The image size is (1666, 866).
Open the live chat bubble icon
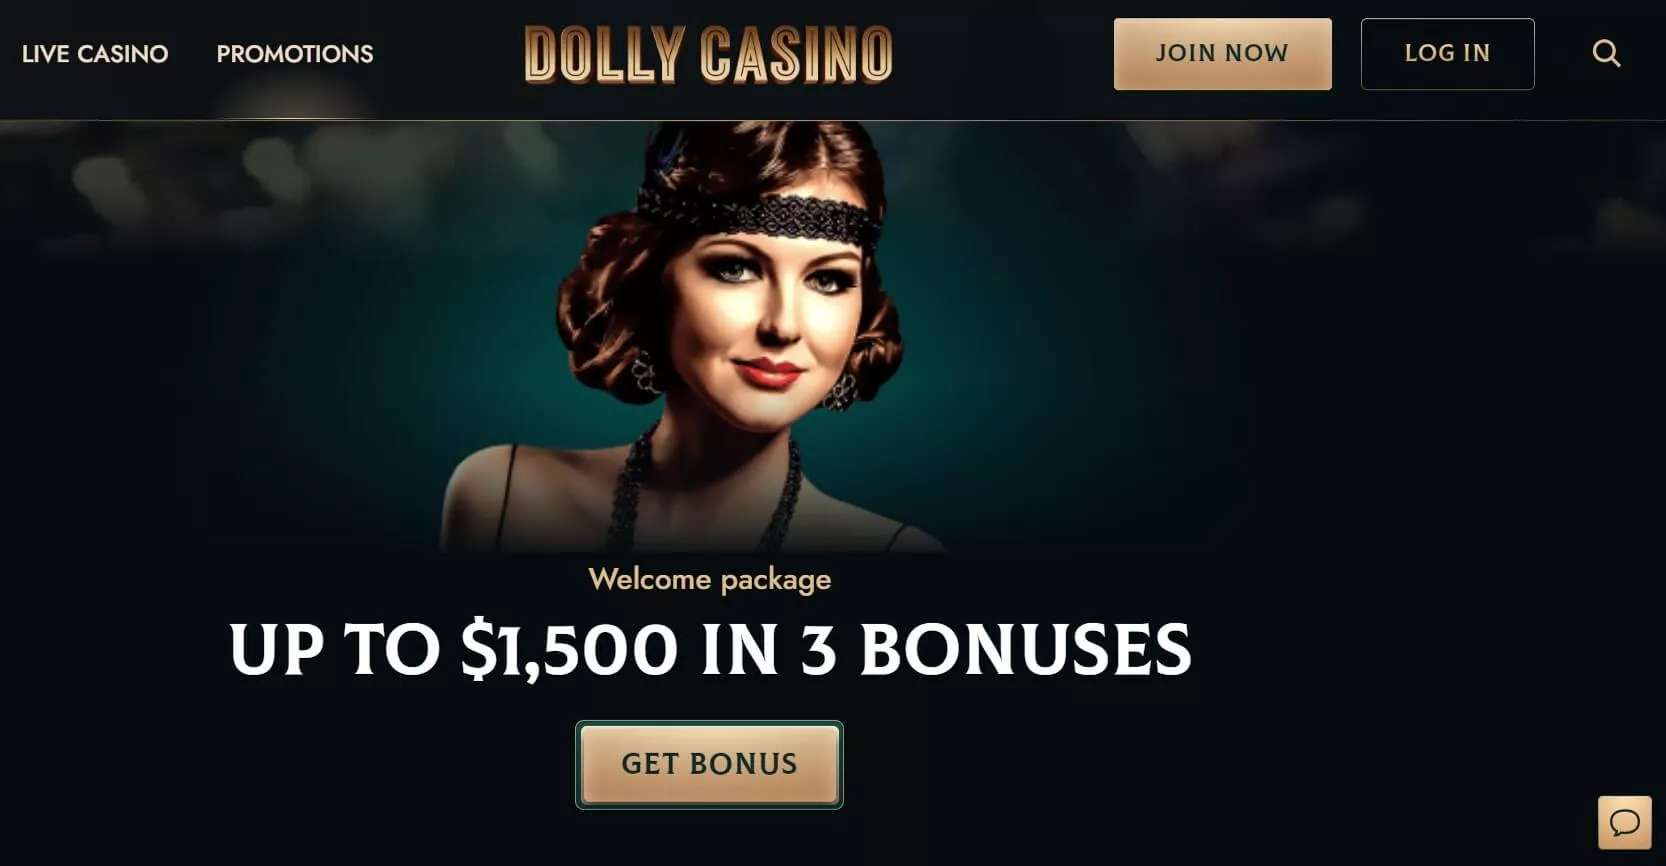click(1624, 822)
